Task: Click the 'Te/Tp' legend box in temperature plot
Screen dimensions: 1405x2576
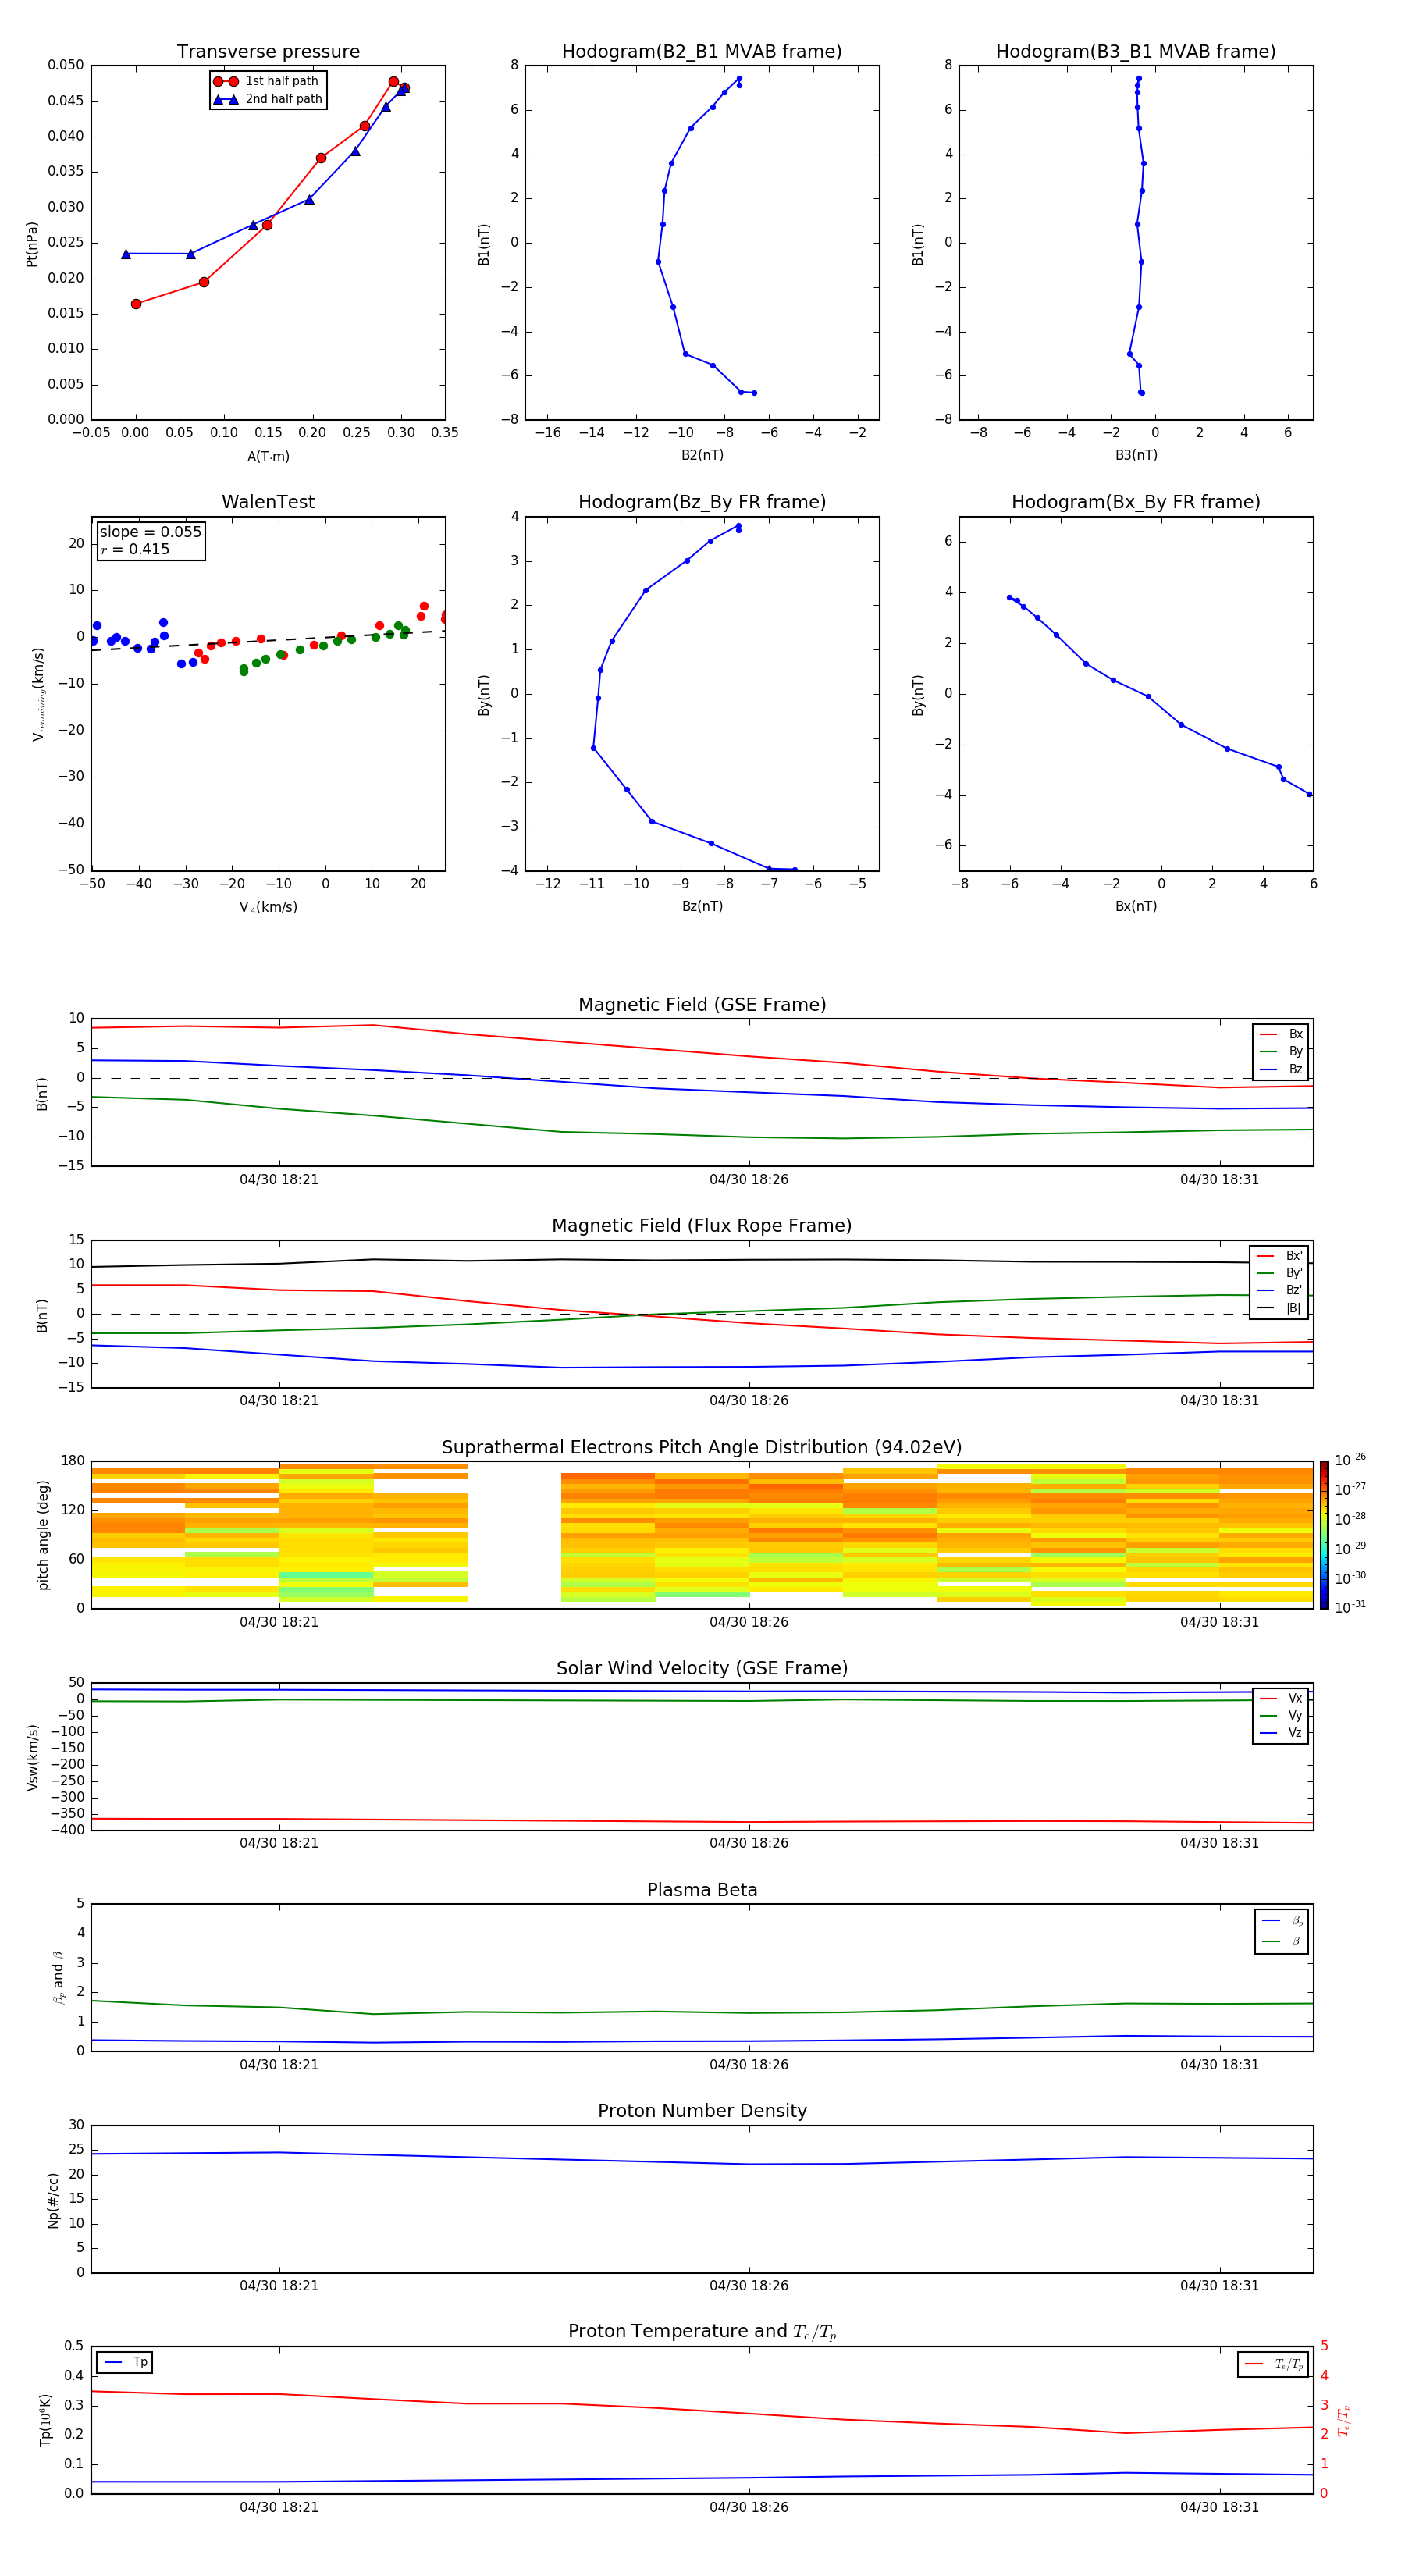Action: coord(1273,2364)
